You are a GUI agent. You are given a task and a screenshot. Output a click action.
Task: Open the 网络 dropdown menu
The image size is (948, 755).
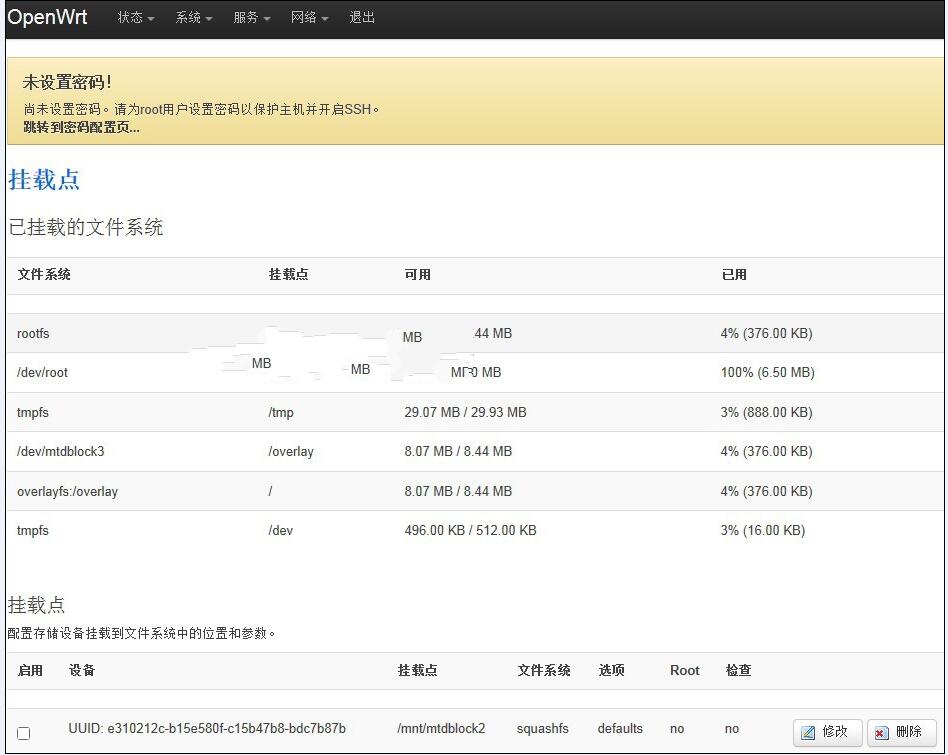click(309, 18)
